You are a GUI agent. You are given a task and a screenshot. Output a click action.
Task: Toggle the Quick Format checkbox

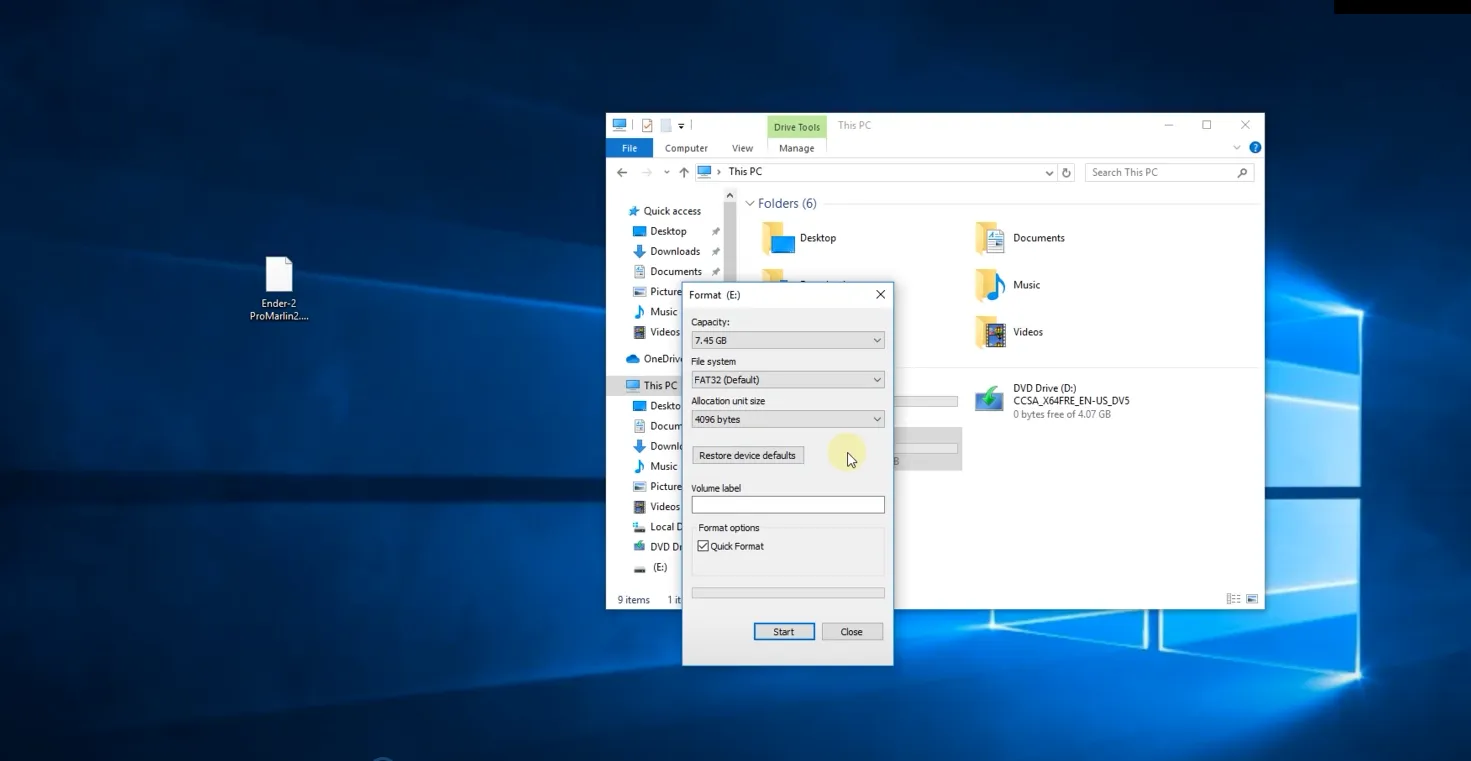click(x=703, y=546)
